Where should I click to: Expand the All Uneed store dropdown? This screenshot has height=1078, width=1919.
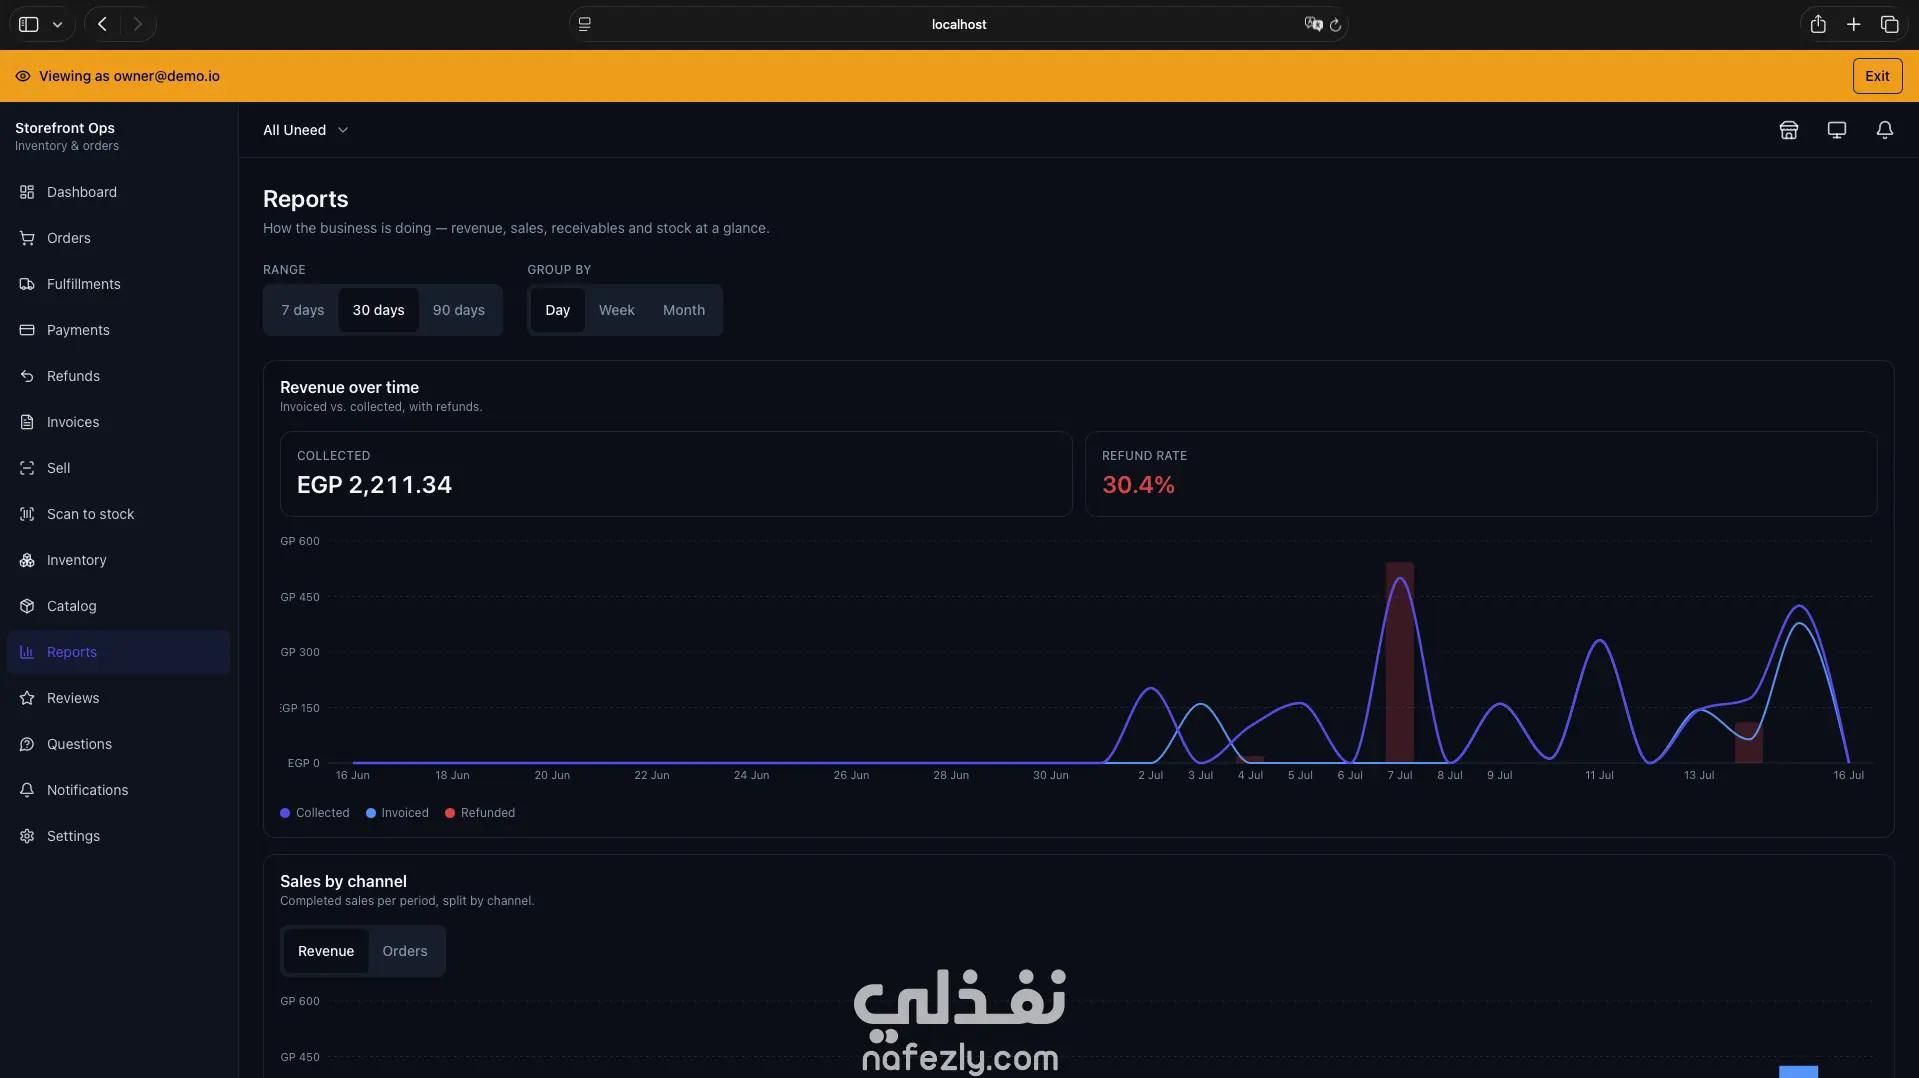click(x=306, y=130)
